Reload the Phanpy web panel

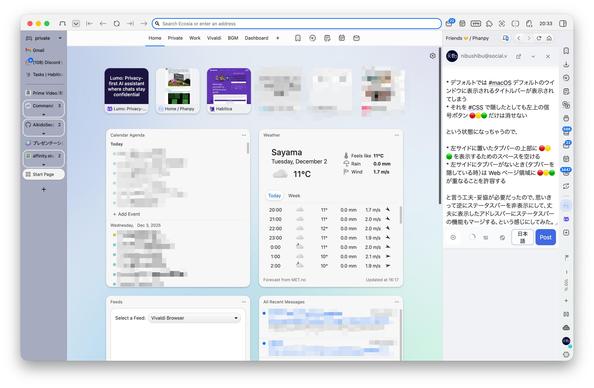point(539,38)
